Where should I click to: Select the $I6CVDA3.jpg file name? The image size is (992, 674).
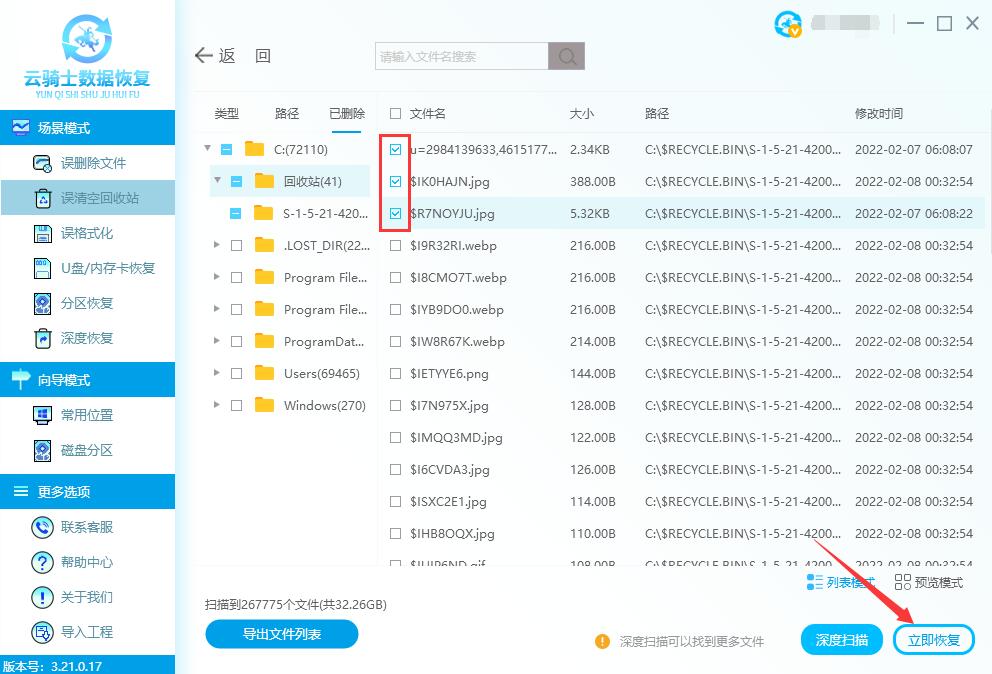coord(449,470)
